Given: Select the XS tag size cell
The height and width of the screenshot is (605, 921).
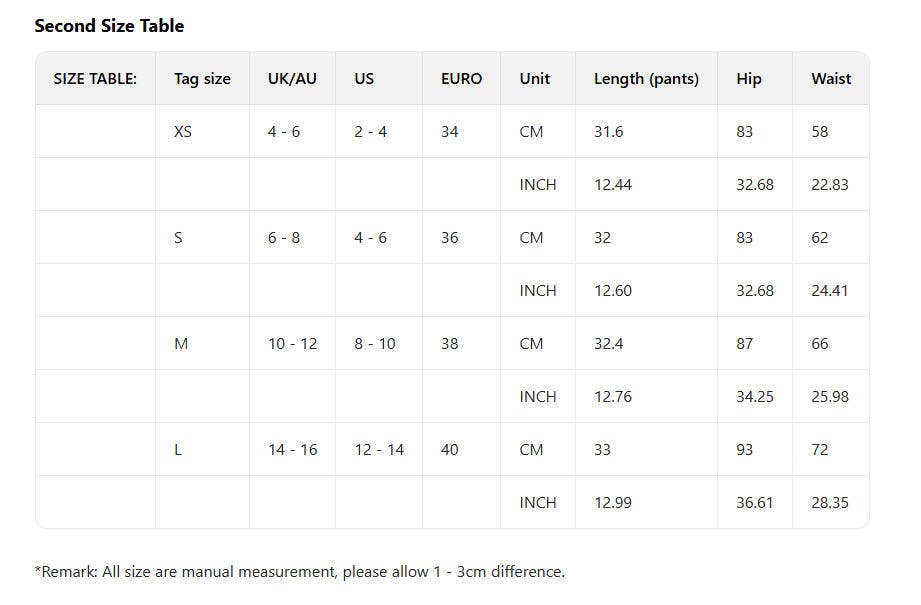Looking at the screenshot, I should pos(183,132).
